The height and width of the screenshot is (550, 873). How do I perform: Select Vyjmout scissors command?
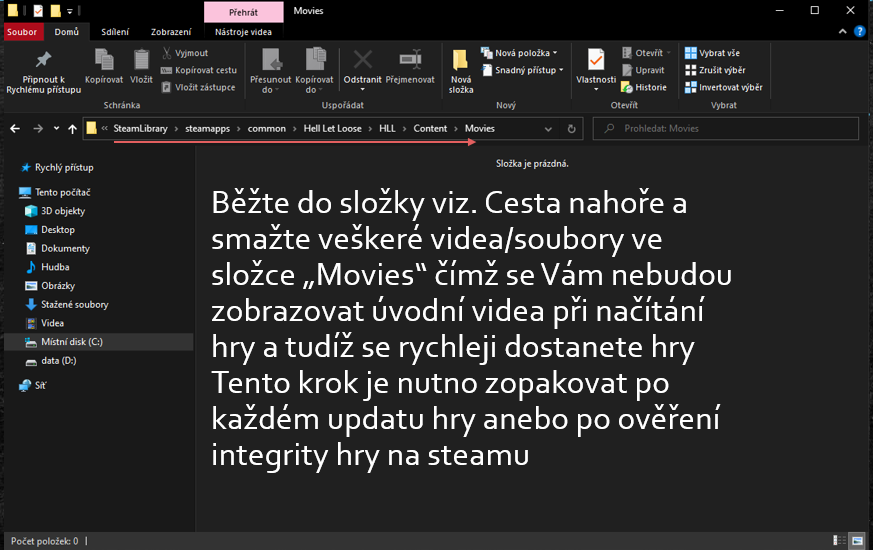tap(185, 53)
